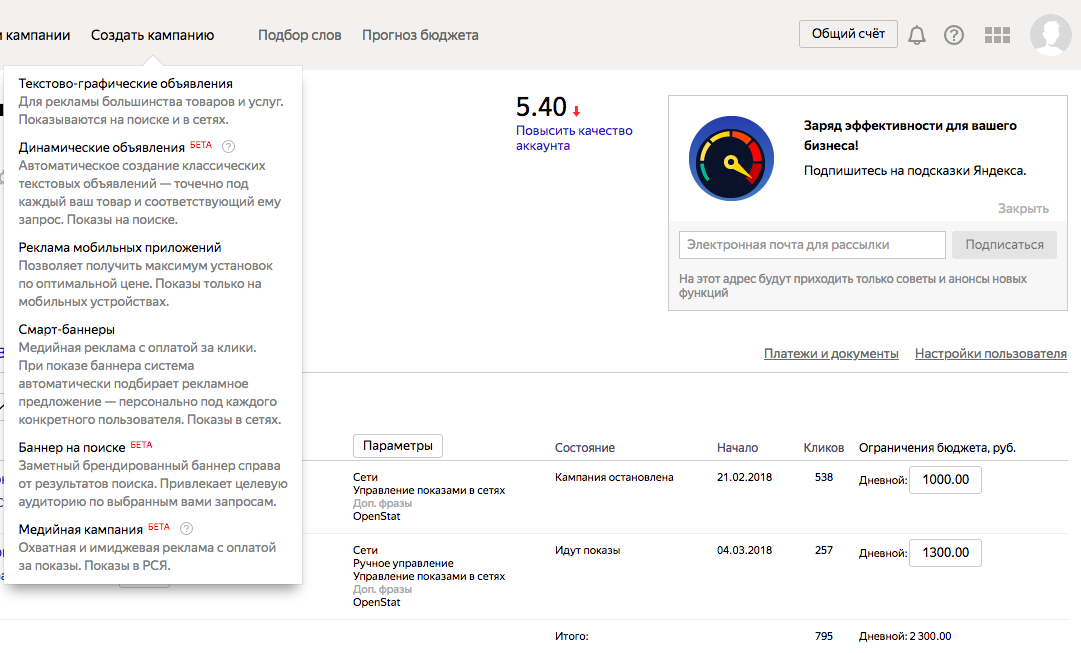Open the help question mark icon

pyautogui.click(x=954, y=34)
